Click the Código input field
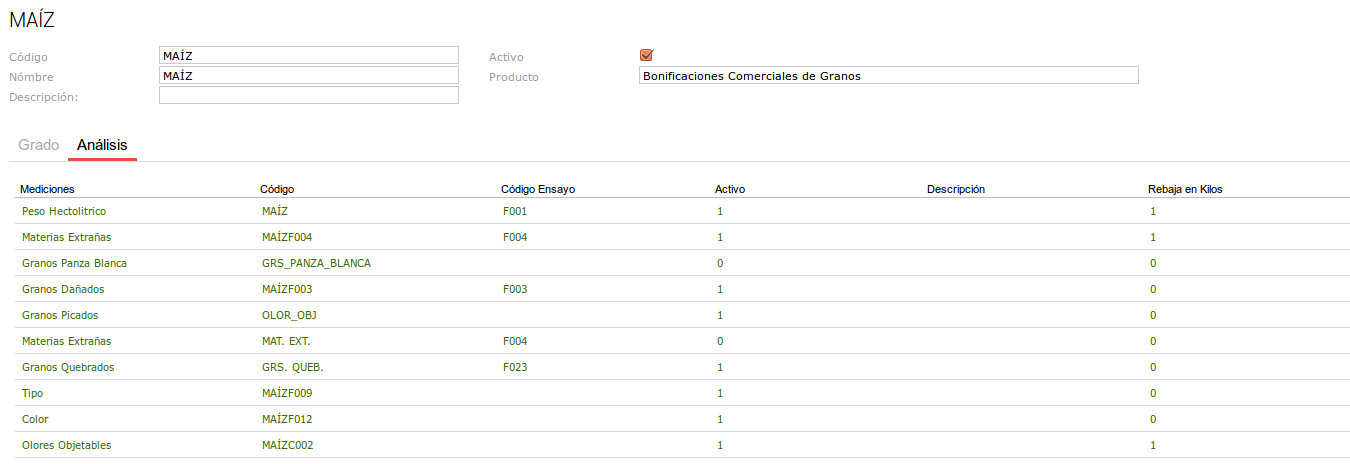This screenshot has height=464, width=1350. [x=308, y=56]
